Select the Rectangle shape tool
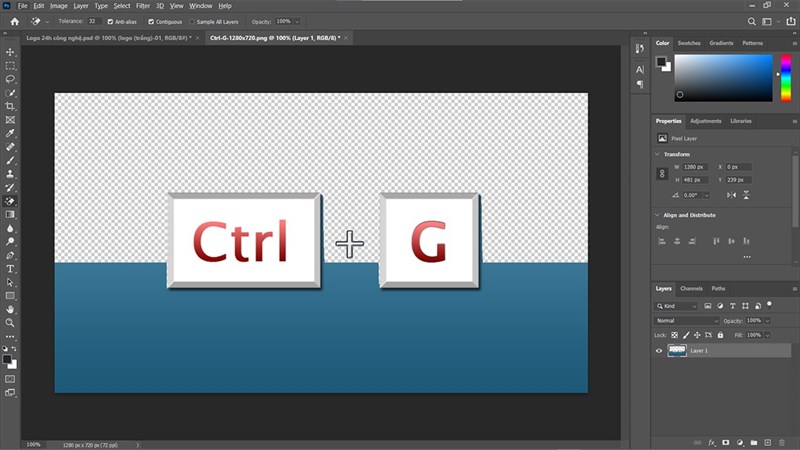 pyautogui.click(x=10, y=296)
